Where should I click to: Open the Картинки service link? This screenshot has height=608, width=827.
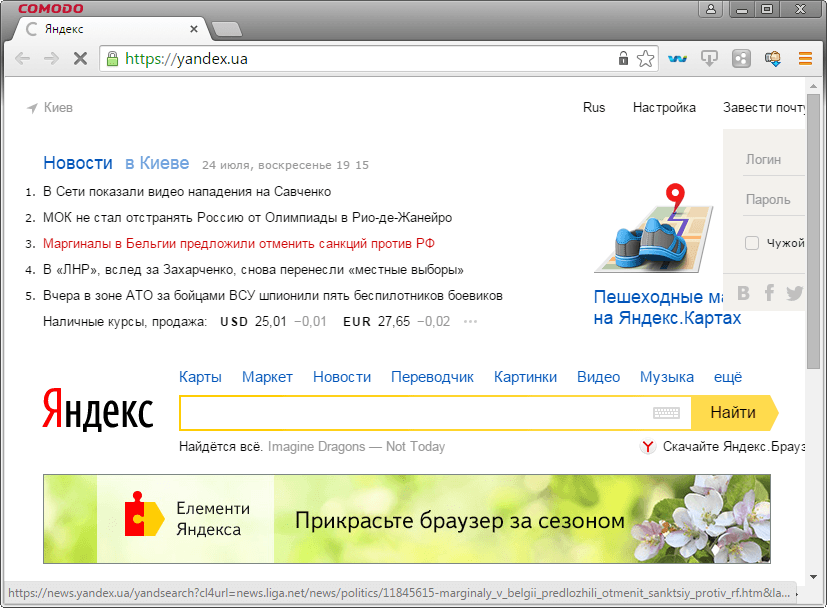(x=525, y=377)
